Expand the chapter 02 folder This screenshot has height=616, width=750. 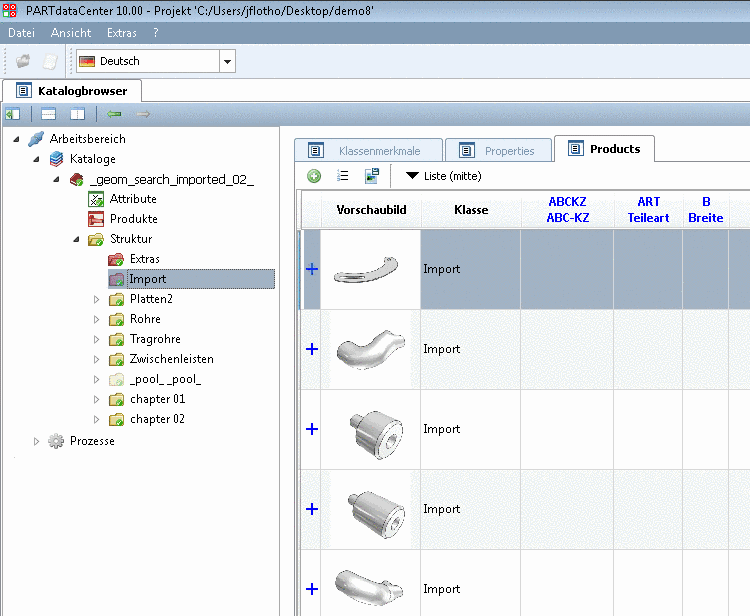96,419
